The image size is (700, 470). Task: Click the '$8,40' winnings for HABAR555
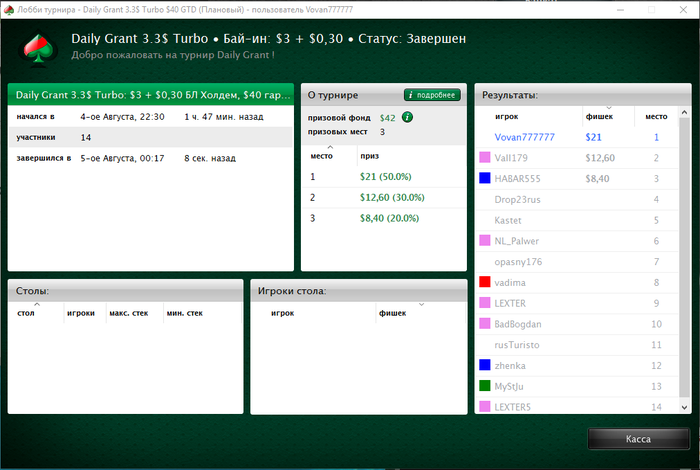597,179
